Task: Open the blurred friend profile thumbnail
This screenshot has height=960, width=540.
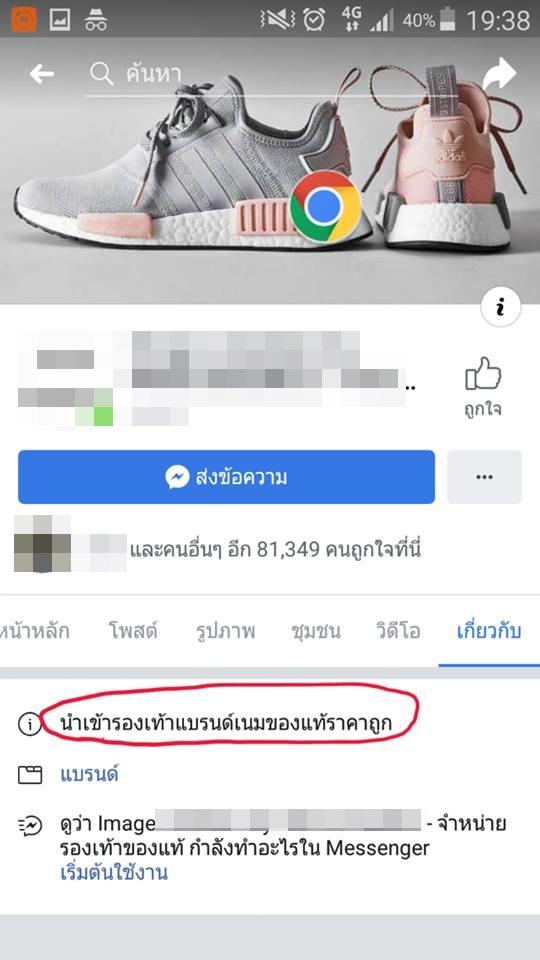Action: [x=42, y=544]
